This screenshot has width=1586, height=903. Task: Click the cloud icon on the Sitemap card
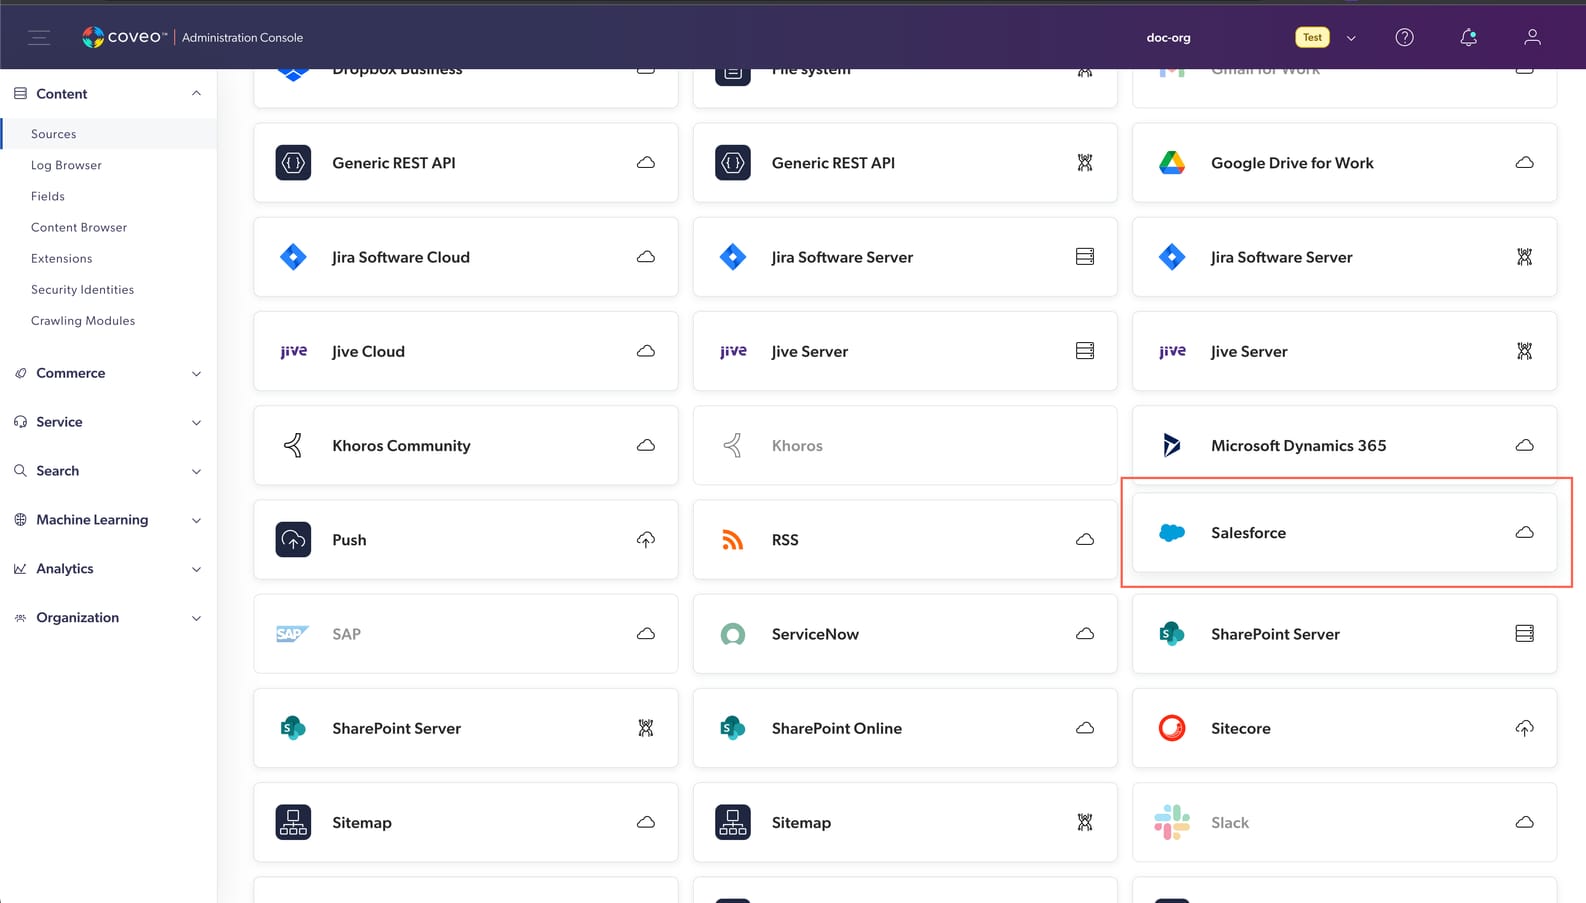tap(646, 822)
